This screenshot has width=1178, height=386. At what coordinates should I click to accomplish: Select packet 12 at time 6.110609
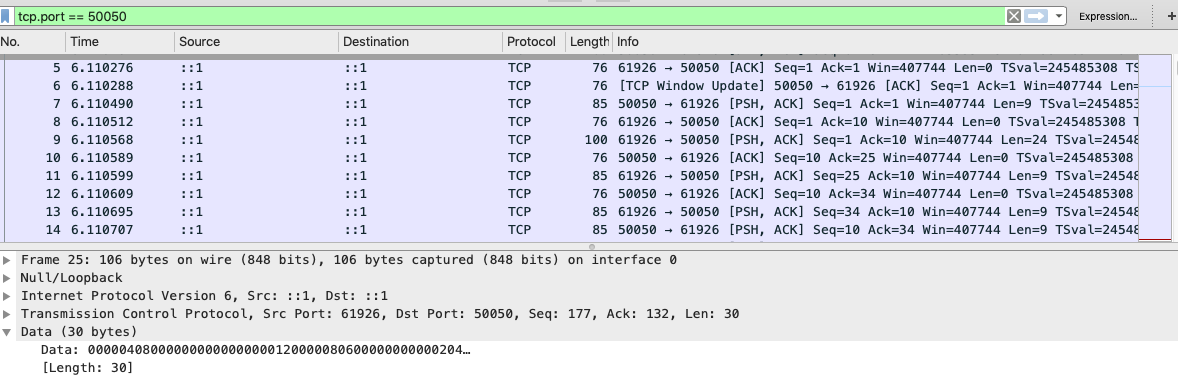[x=571, y=194]
